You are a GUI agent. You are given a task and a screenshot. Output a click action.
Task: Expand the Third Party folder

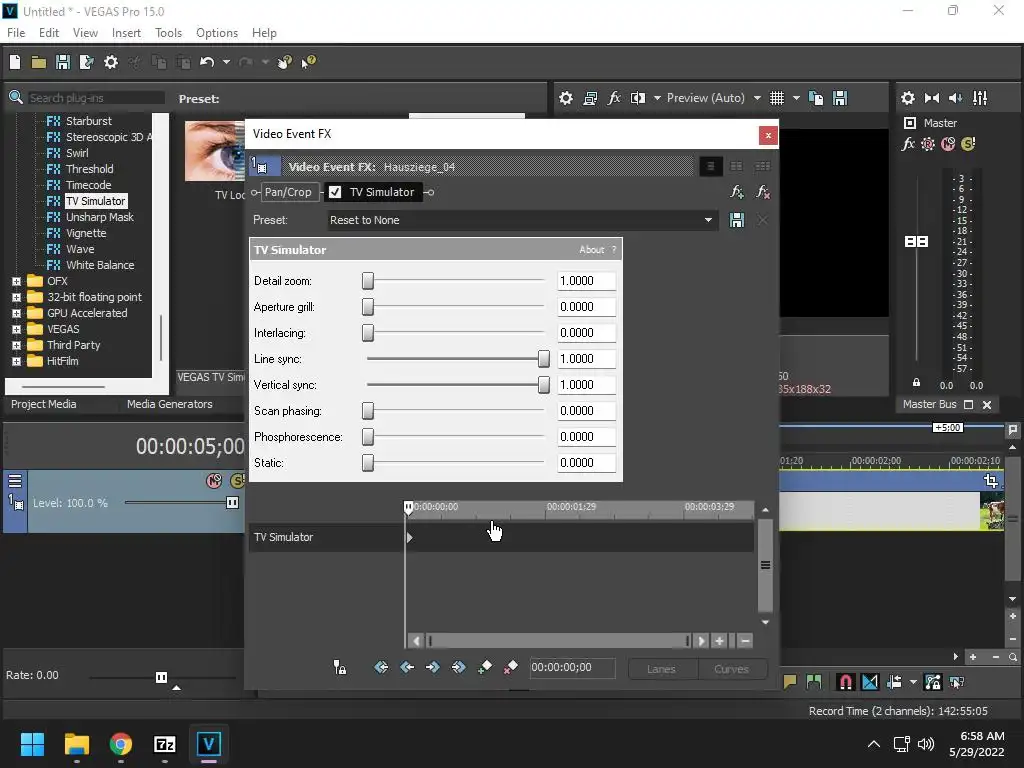tap(16, 345)
